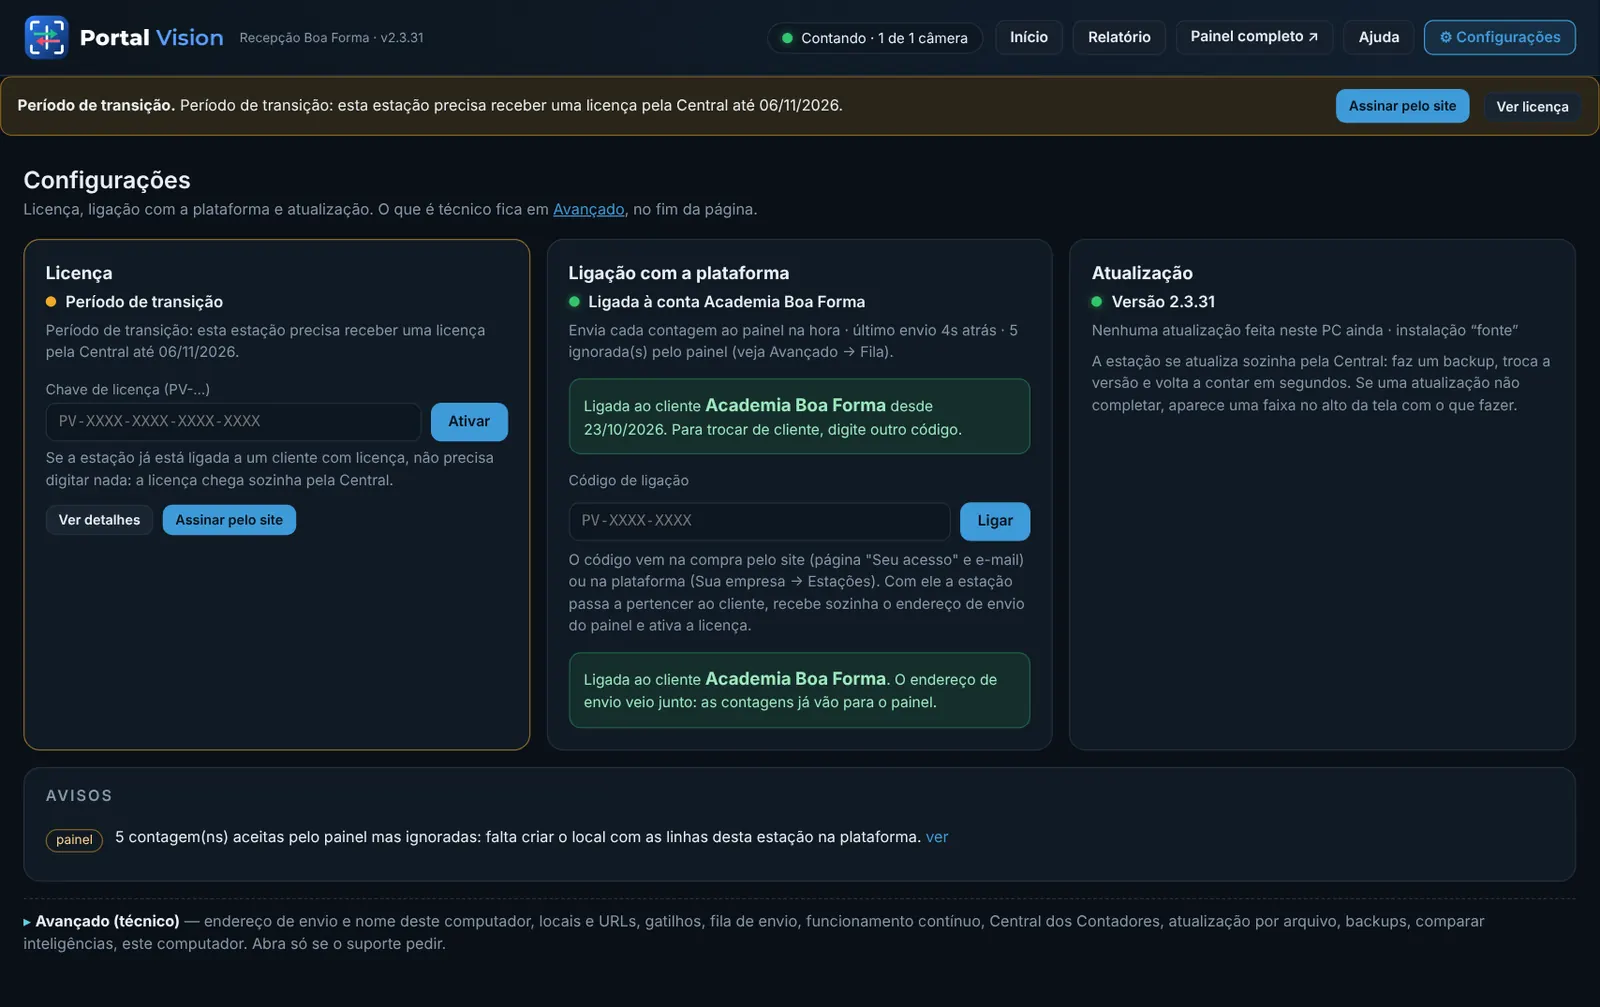Click the Licença card heading
Image resolution: width=1600 pixels, height=1007 pixels.
(x=79, y=273)
